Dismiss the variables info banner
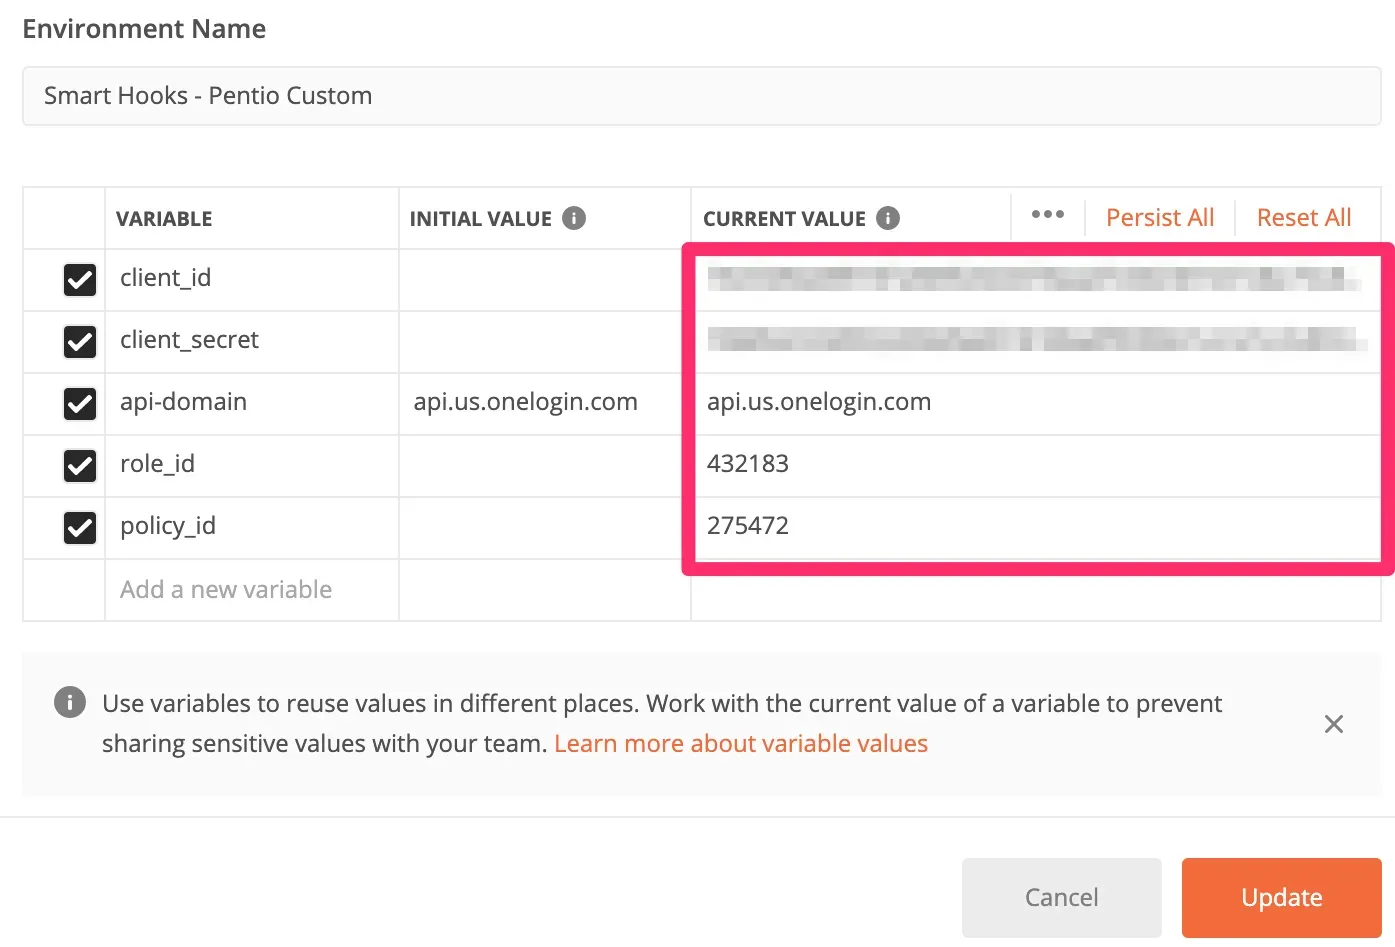 pyautogui.click(x=1333, y=724)
